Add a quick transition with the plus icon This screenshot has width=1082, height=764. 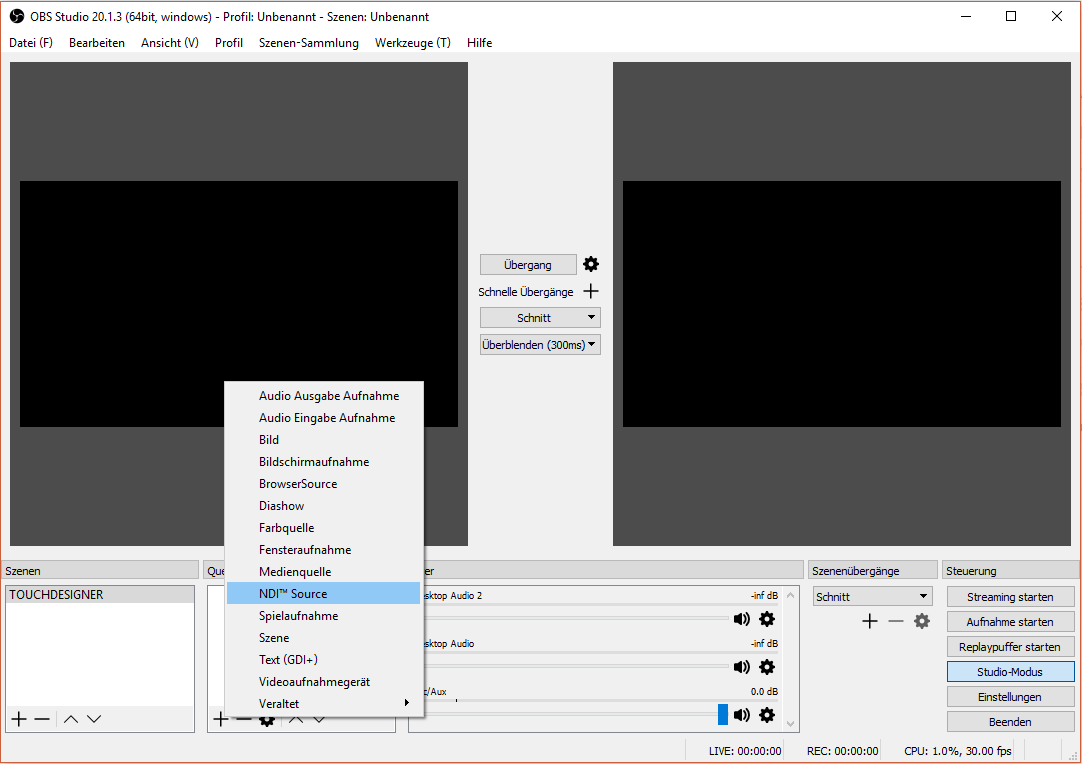[591, 291]
